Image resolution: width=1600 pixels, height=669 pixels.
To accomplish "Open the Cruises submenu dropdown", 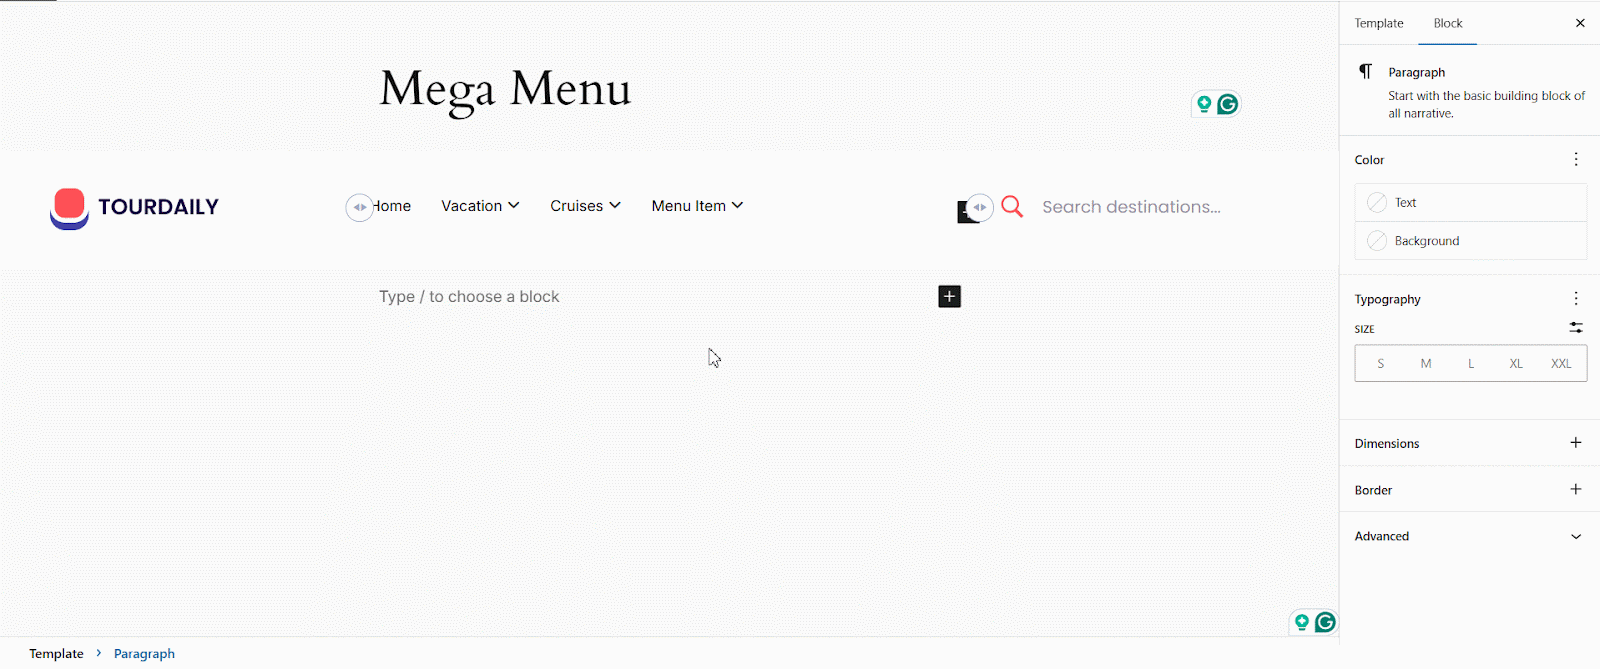I will coord(615,205).
